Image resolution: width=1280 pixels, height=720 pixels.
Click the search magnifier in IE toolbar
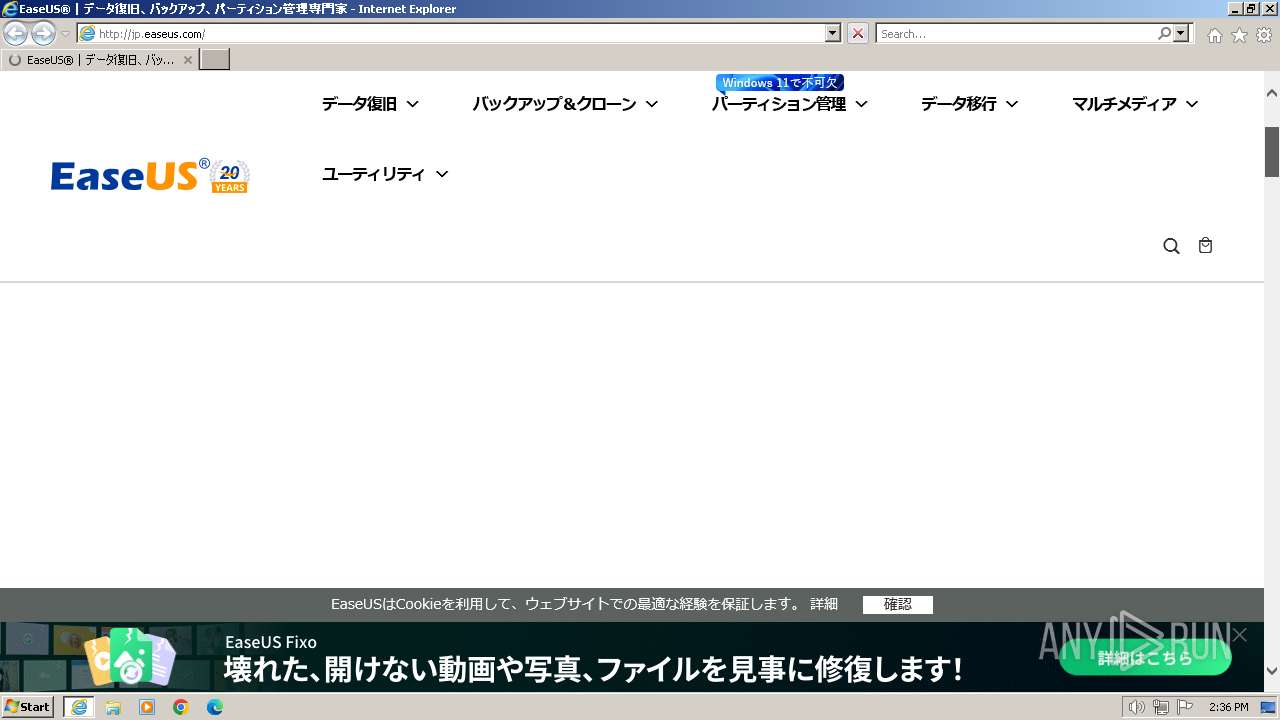point(1164,34)
